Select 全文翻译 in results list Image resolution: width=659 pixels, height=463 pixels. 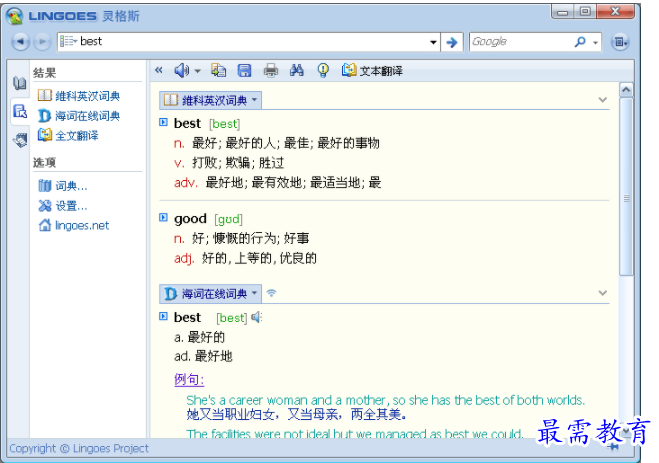point(68,135)
